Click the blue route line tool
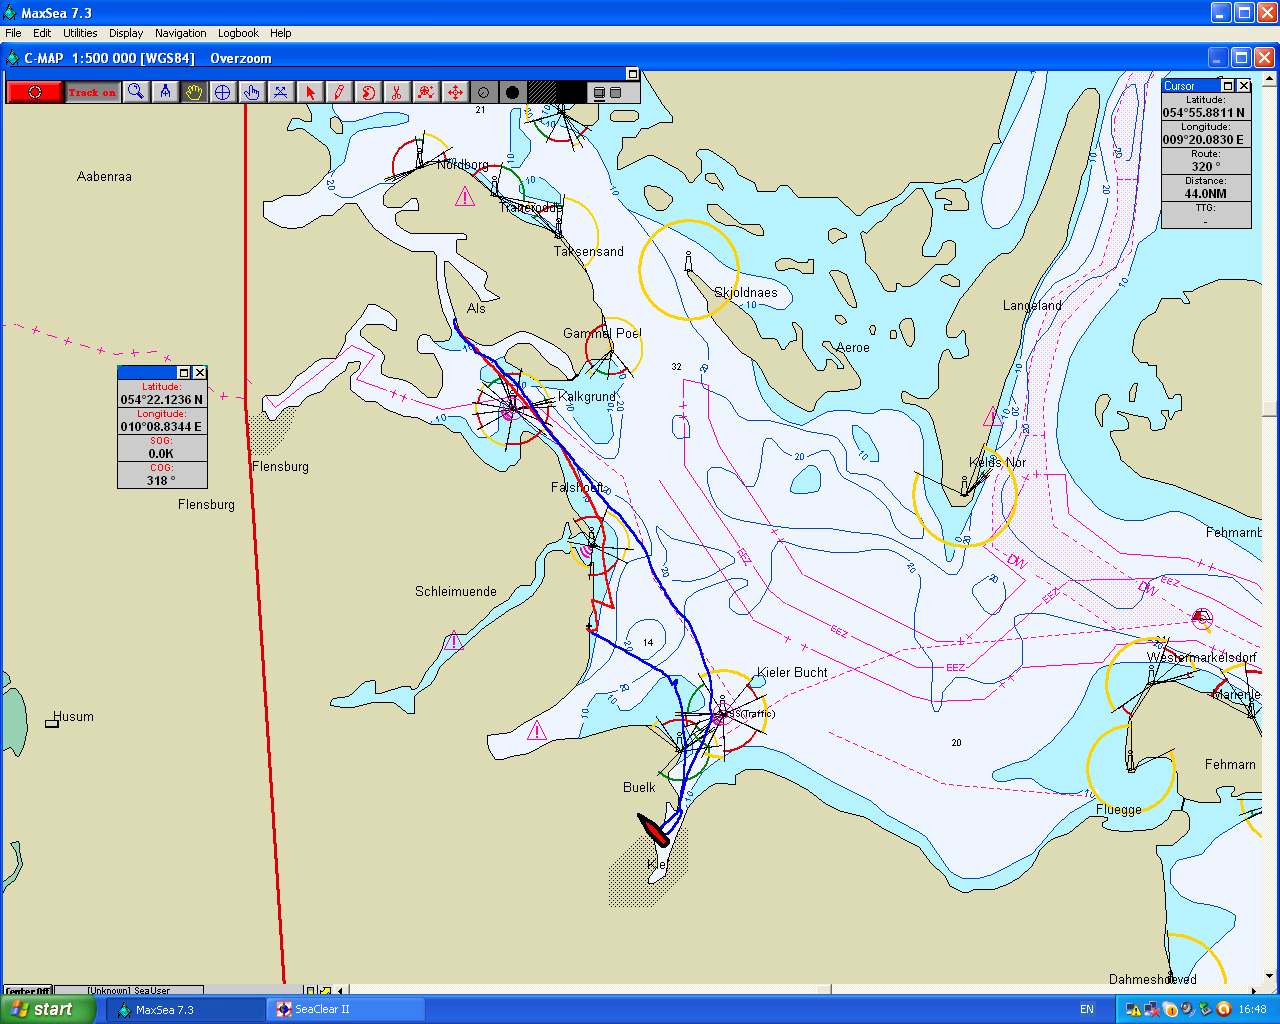1280x1024 pixels. coord(281,92)
